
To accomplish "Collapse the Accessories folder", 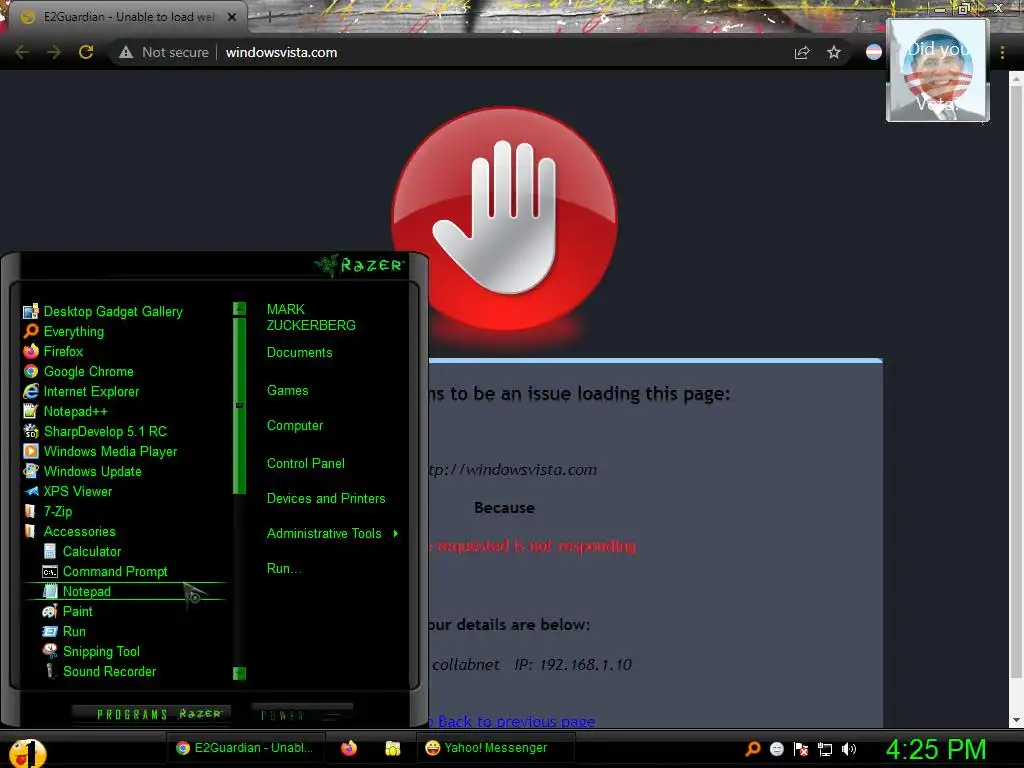I will (x=70, y=532).
